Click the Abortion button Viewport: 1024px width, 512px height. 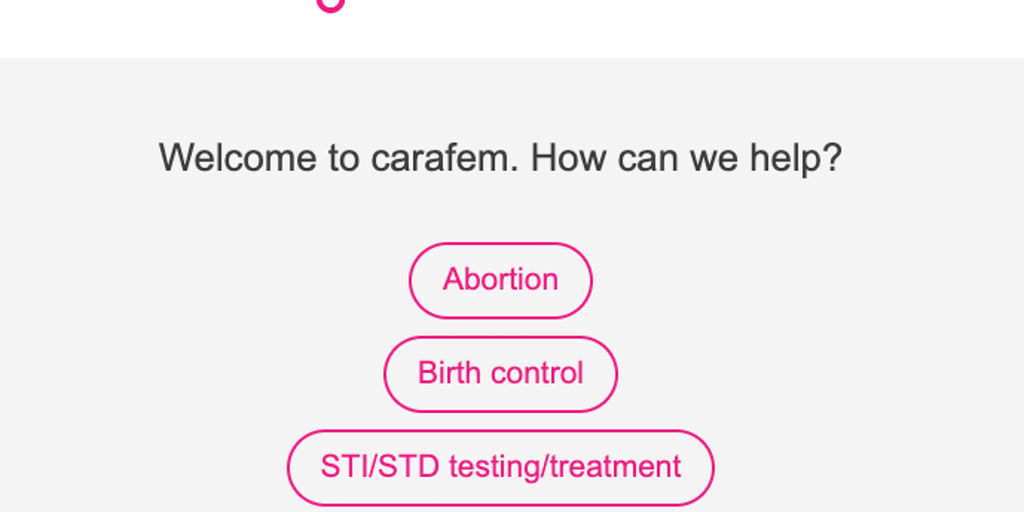pyautogui.click(x=500, y=280)
